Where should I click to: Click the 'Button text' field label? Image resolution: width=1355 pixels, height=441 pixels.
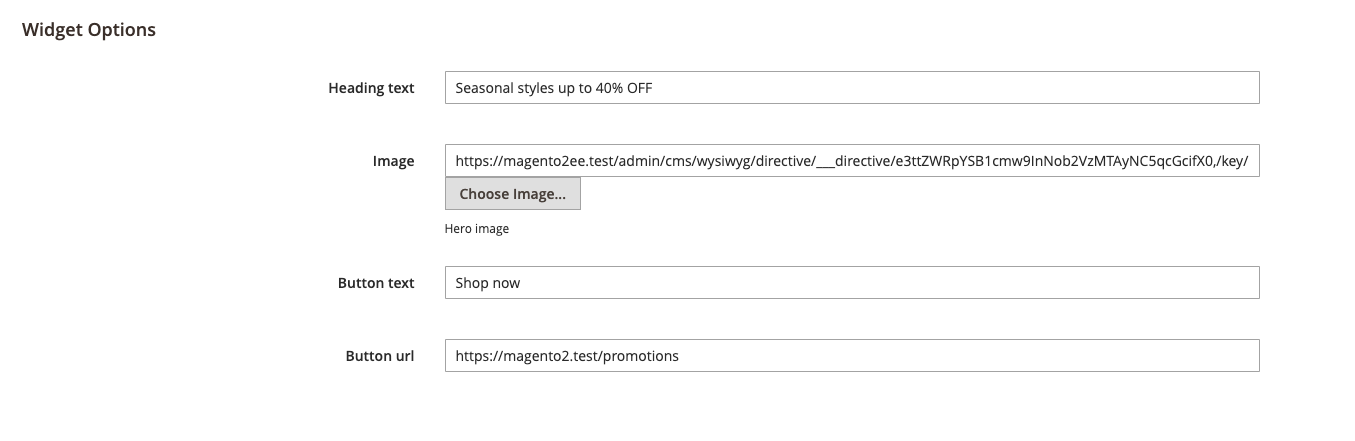[x=376, y=283]
